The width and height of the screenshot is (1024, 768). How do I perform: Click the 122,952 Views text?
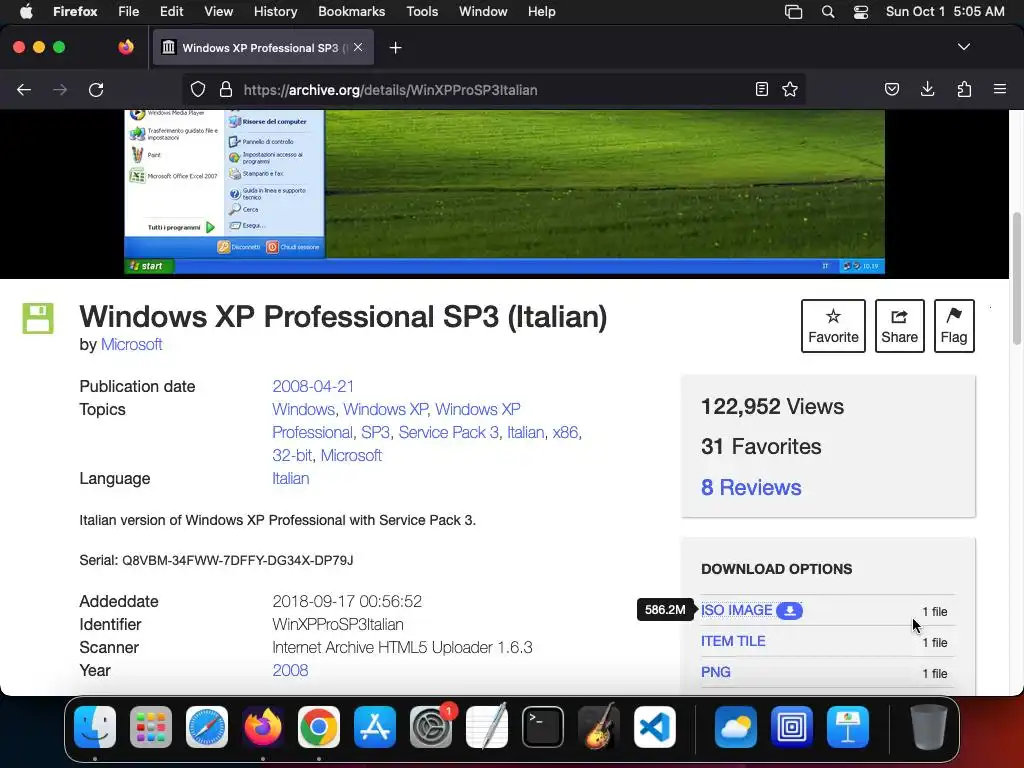click(x=772, y=406)
